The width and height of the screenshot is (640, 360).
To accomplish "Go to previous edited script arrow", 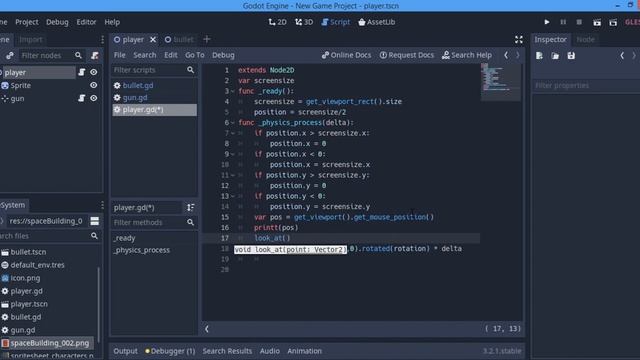I will (506, 55).
